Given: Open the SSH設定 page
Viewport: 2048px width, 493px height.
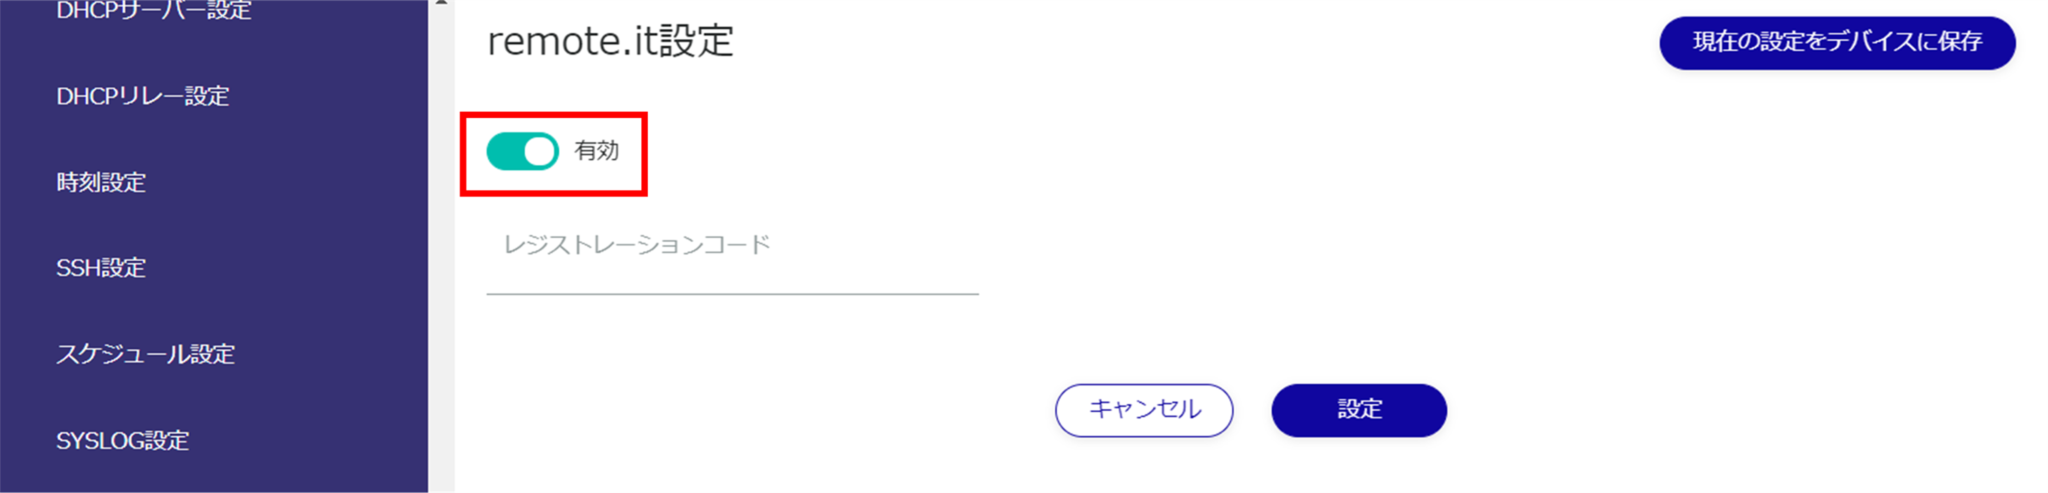Looking at the screenshot, I should [x=101, y=268].
